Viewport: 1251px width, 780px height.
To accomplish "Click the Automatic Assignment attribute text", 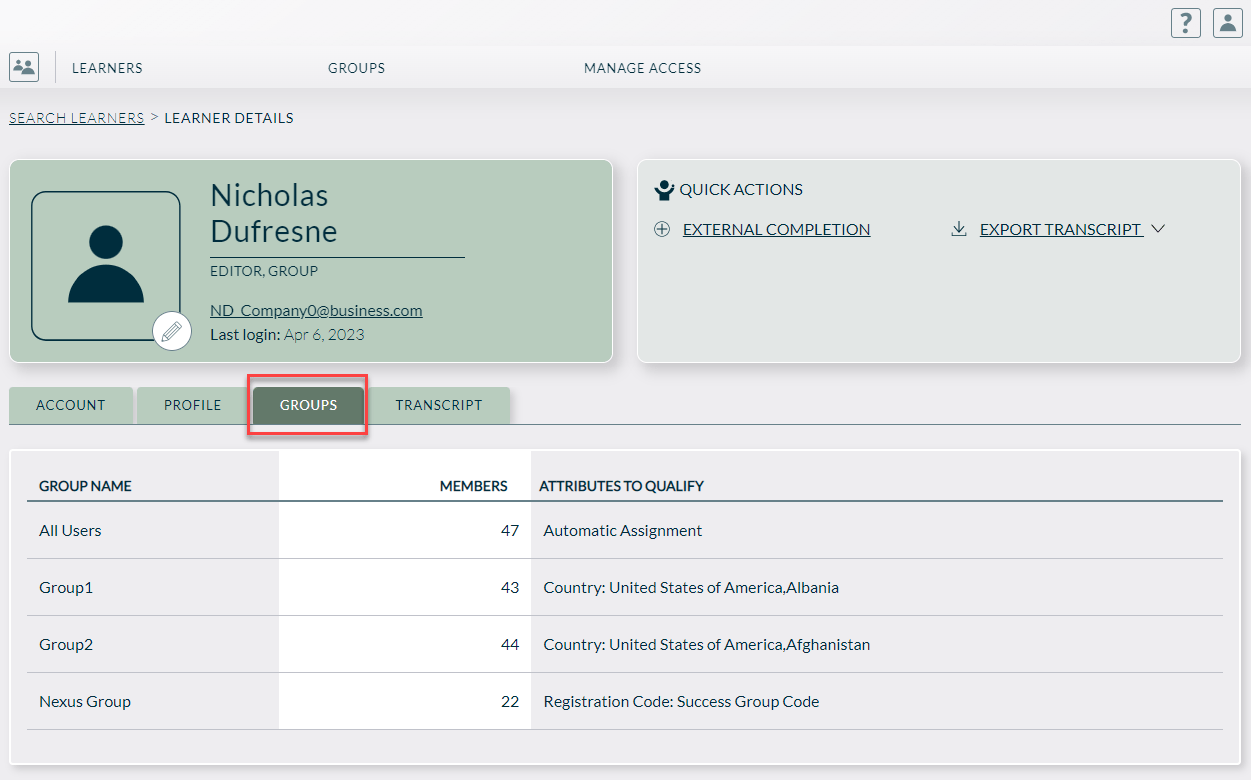I will tap(623, 530).
